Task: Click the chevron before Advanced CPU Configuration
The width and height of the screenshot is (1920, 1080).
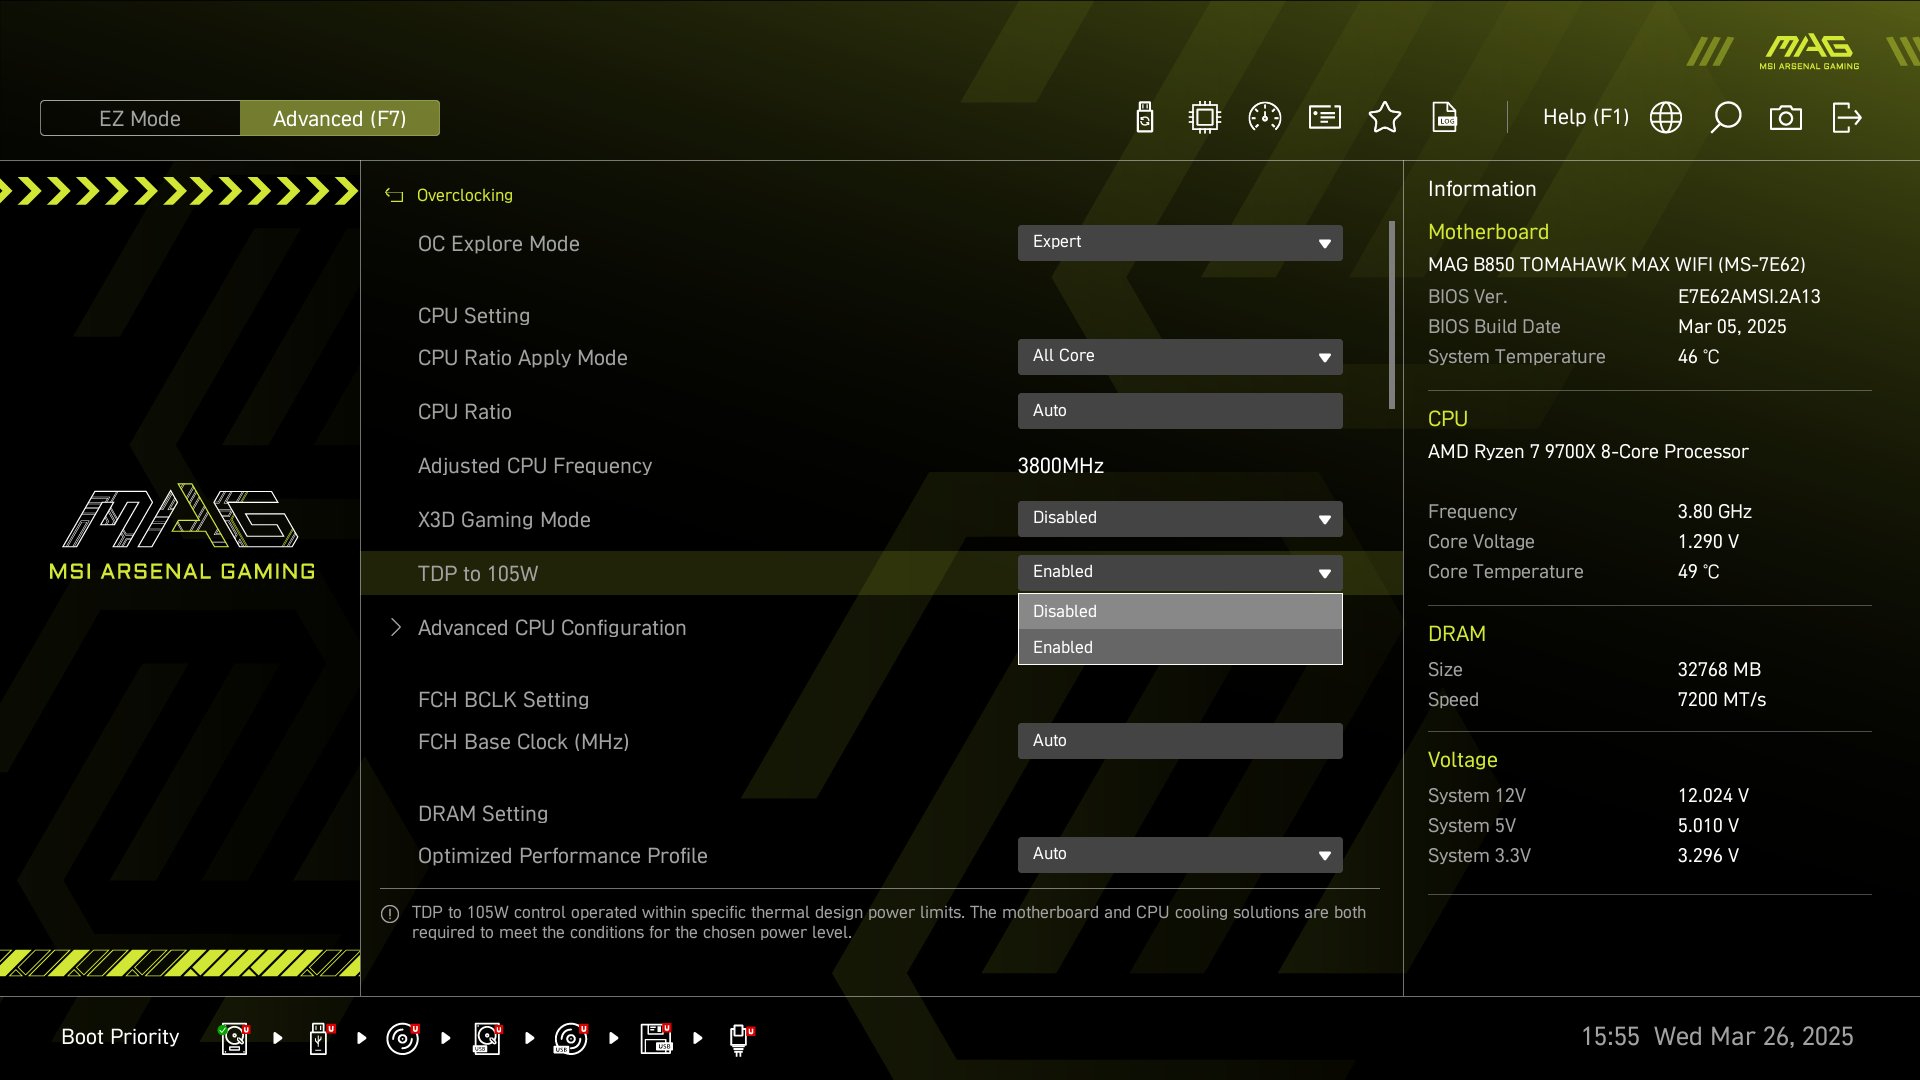Action: pos(396,627)
